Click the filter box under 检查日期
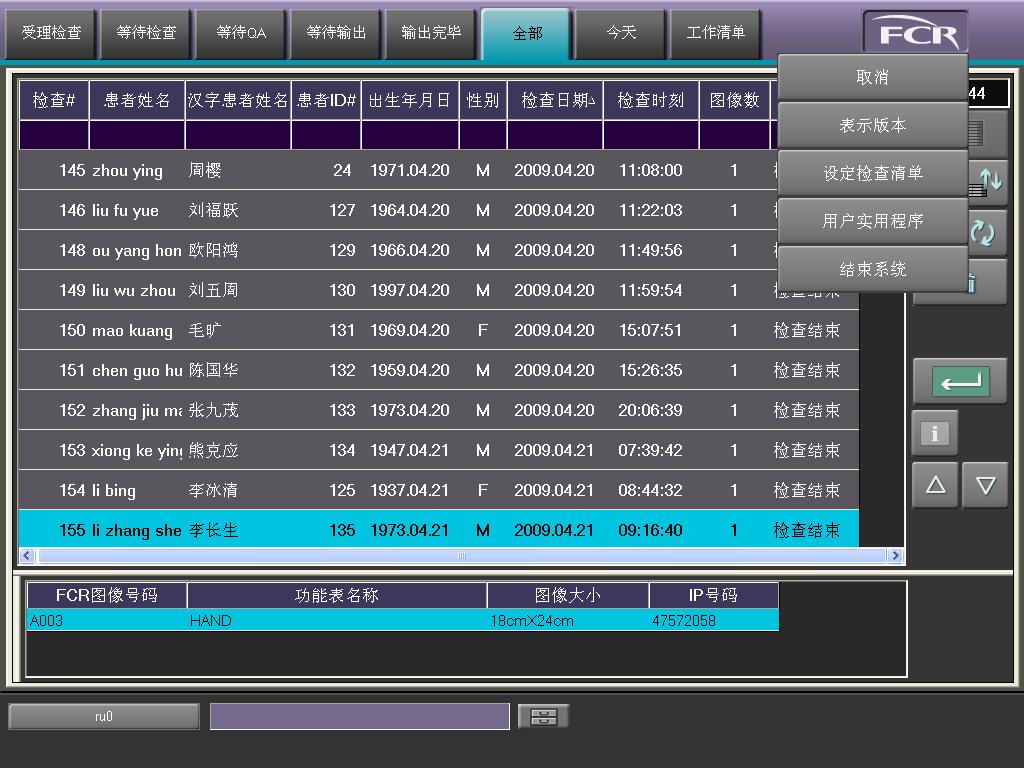 click(x=555, y=135)
